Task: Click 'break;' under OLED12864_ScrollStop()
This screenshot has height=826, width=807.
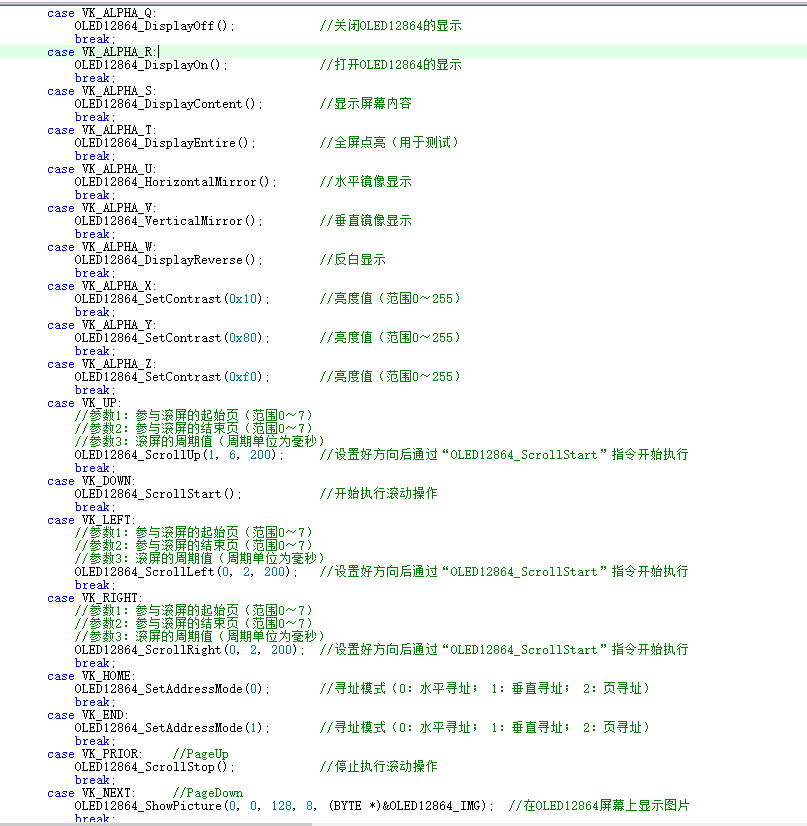Action: [x=95, y=780]
